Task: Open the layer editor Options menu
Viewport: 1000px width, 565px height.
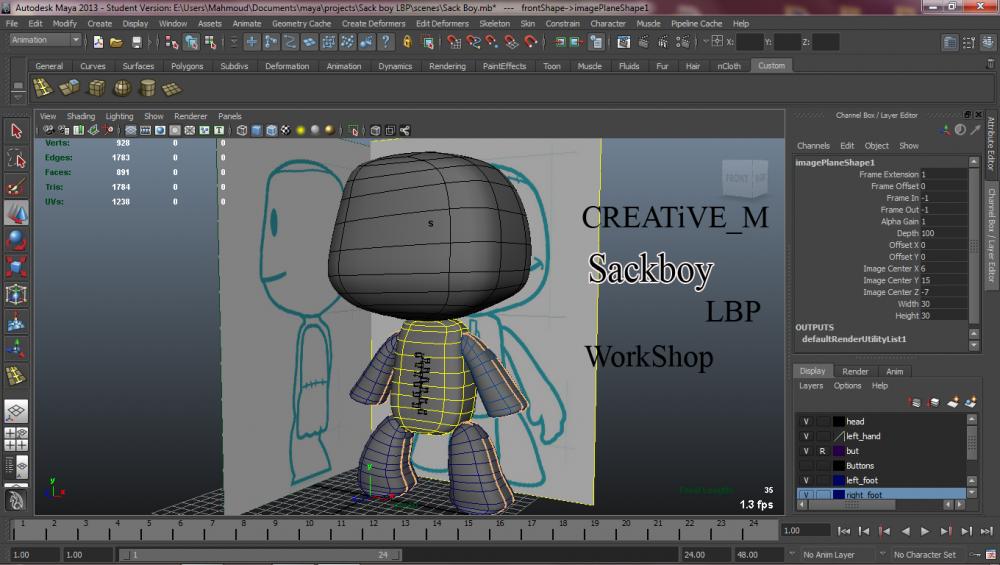Action: click(x=847, y=386)
